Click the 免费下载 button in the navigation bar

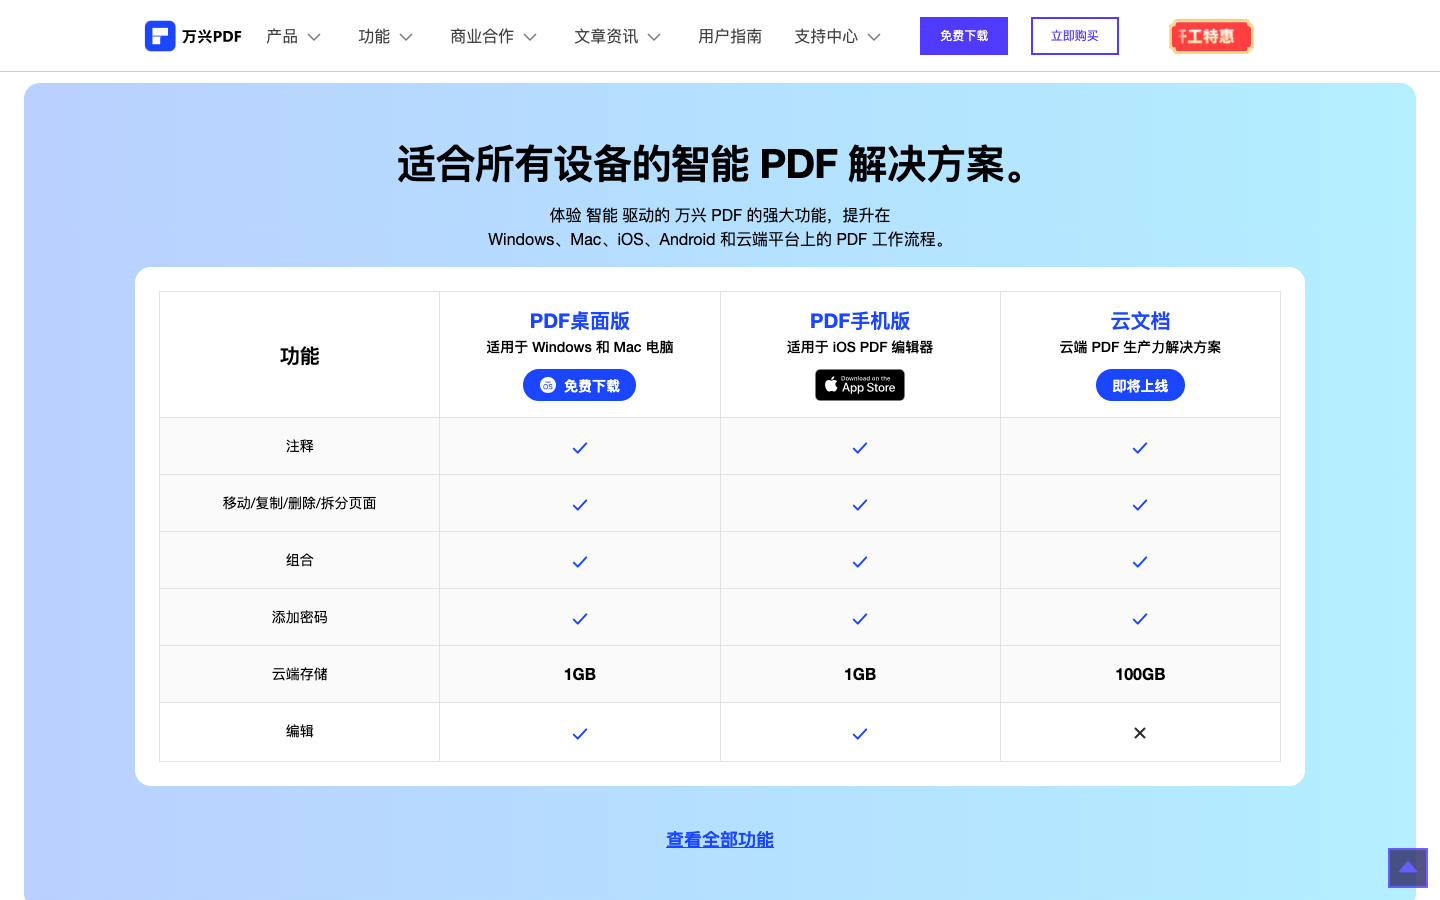tap(963, 35)
